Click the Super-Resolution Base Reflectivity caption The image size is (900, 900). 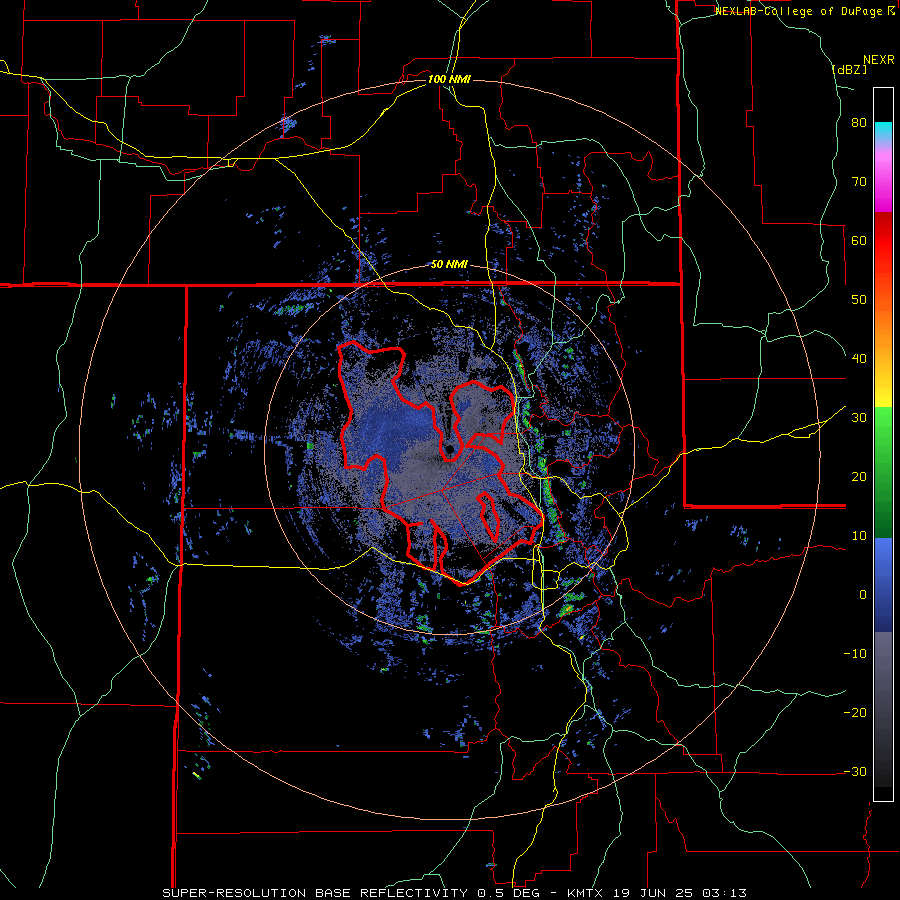click(455, 893)
